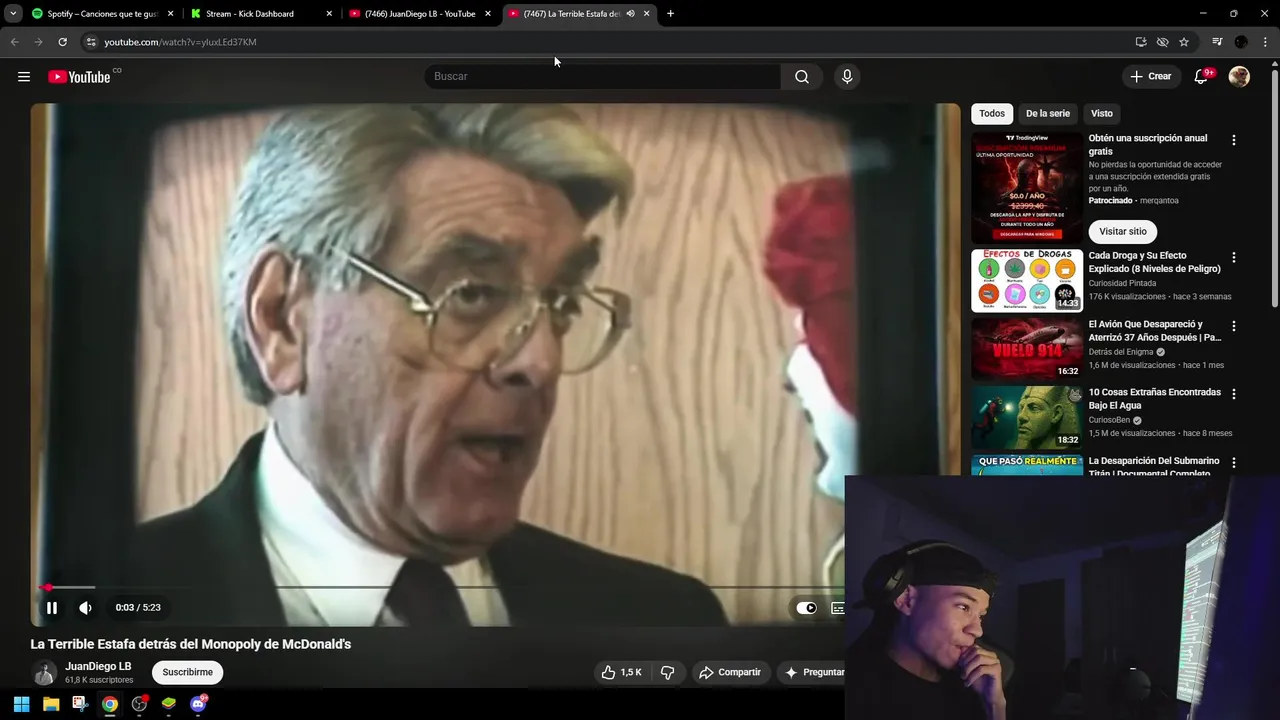Open more options for the TradingView ad
The image size is (1280, 720).
pos(1233,140)
